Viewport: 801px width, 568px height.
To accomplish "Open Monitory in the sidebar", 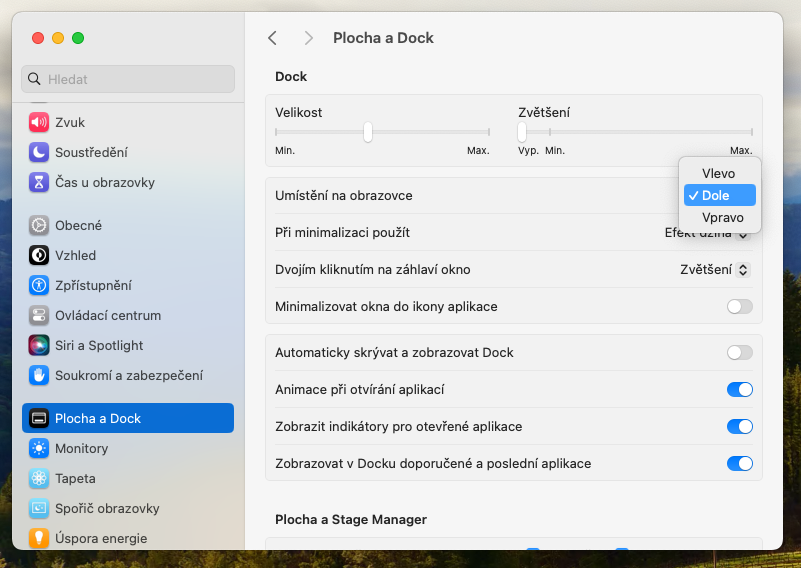I will (81, 448).
